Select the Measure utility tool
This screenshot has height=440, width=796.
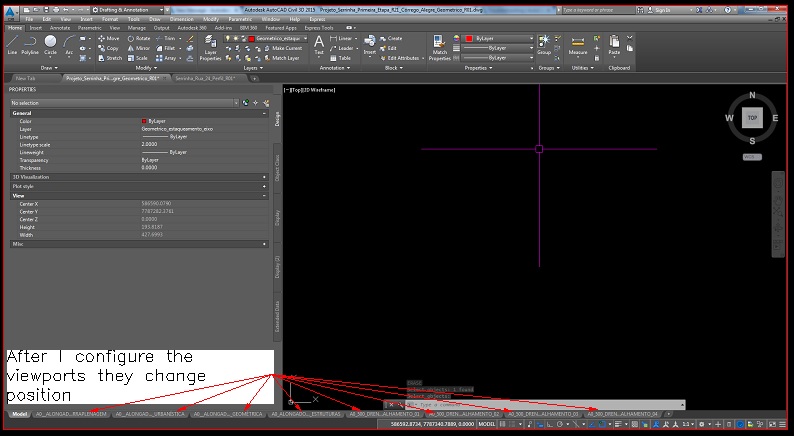(x=578, y=42)
